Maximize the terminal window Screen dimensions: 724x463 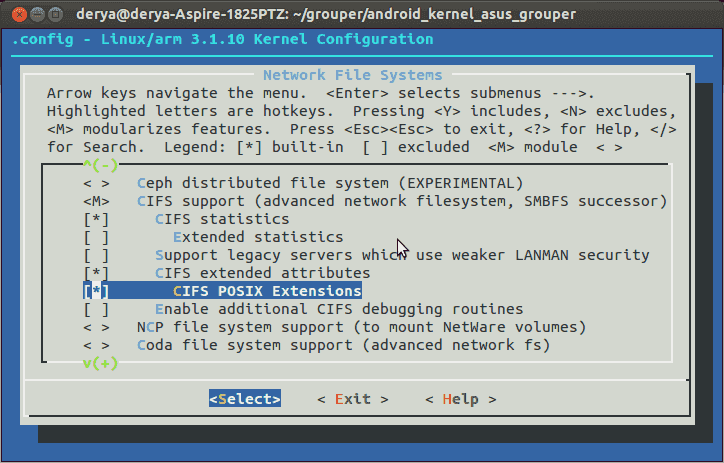[x=55, y=14]
